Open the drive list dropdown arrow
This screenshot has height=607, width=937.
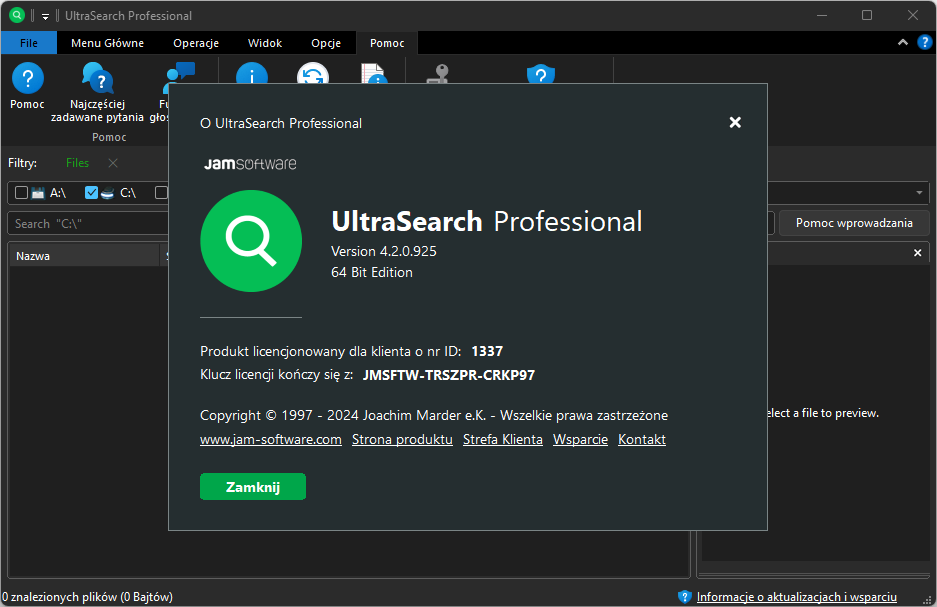click(x=919, y=193)
